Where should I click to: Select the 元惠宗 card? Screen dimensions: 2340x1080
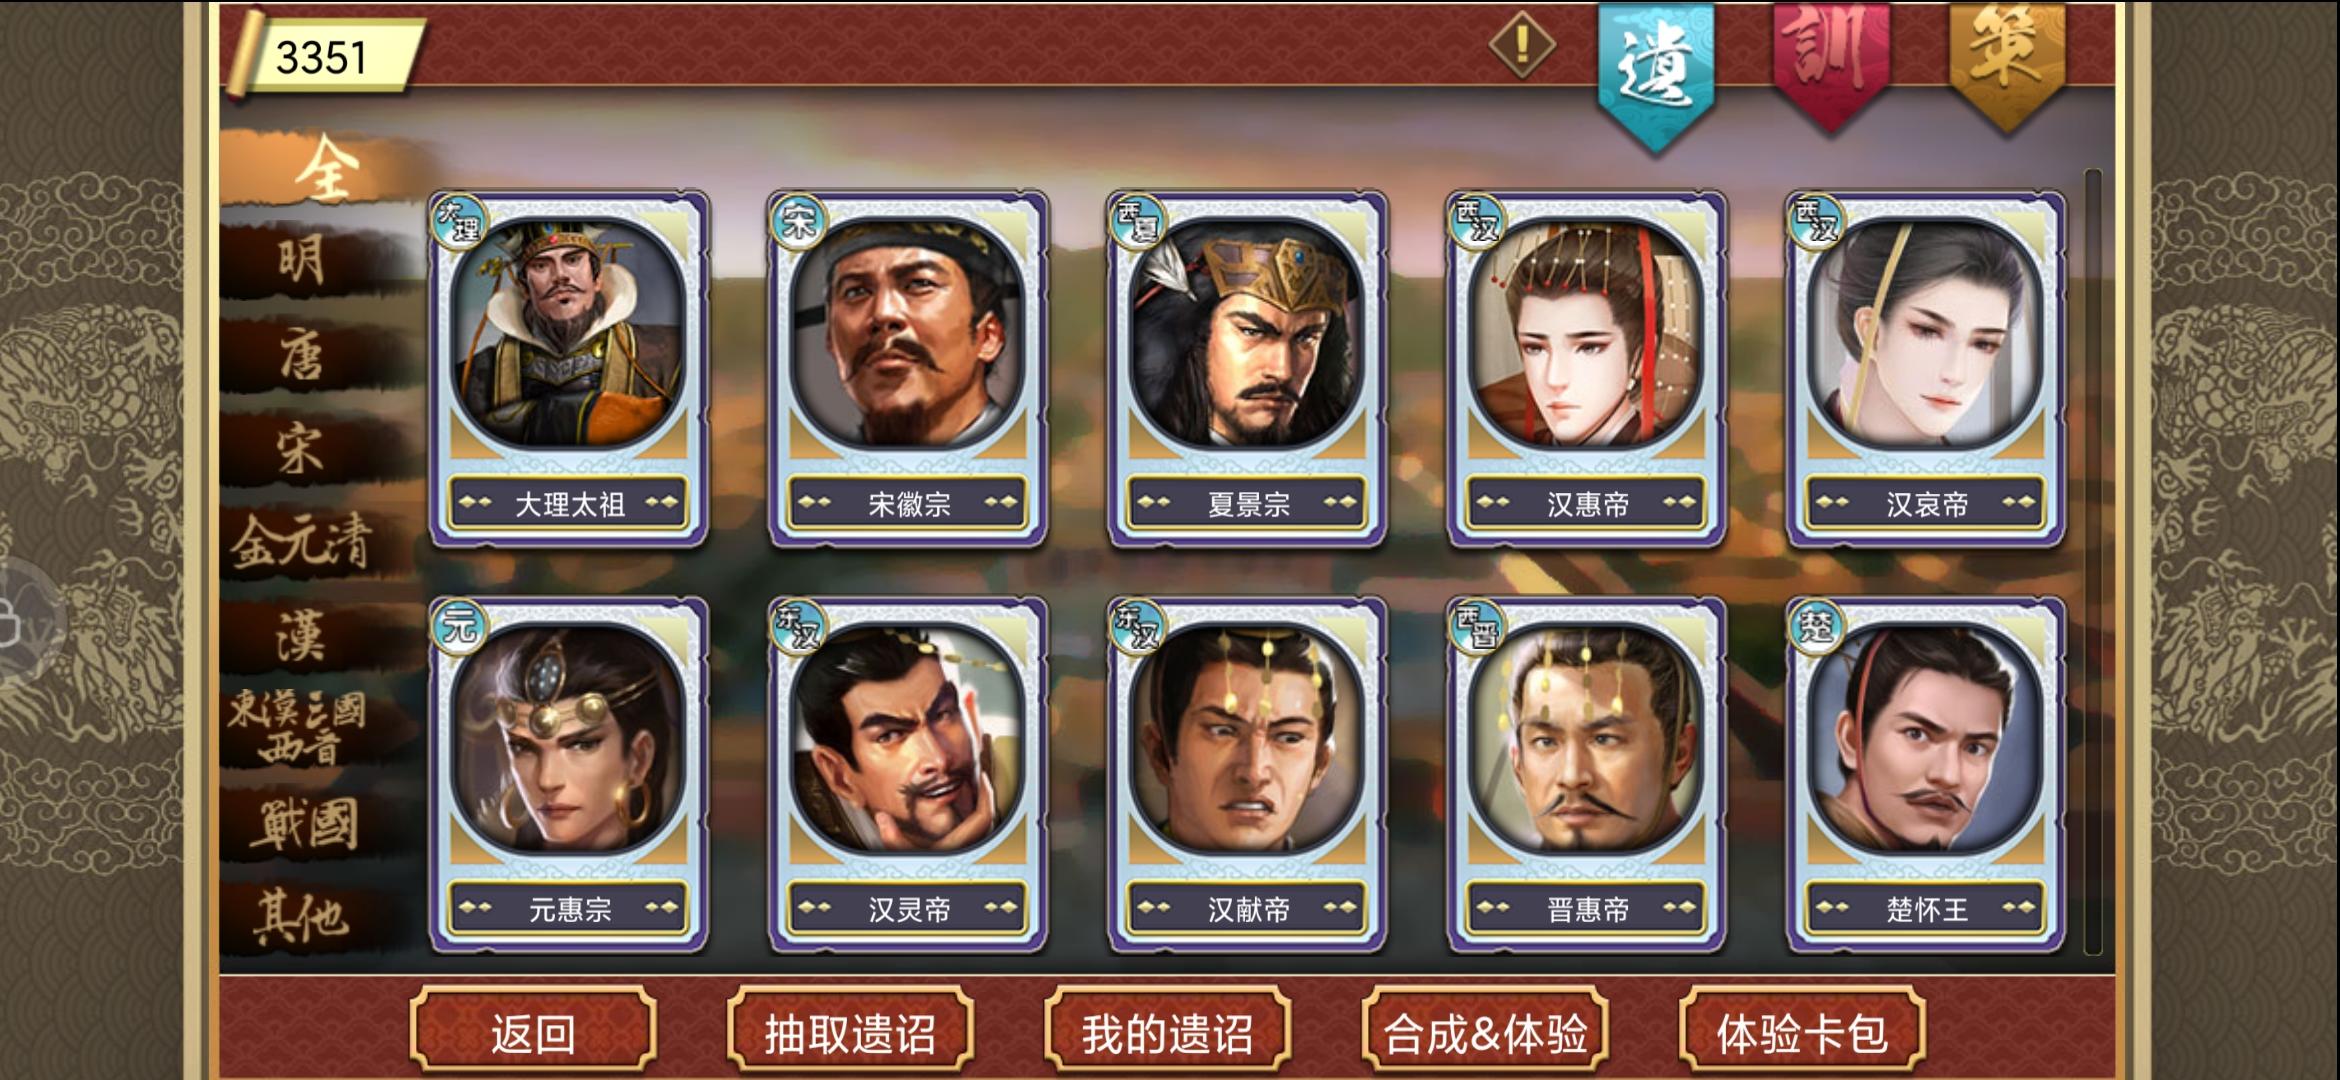(569, 774)
